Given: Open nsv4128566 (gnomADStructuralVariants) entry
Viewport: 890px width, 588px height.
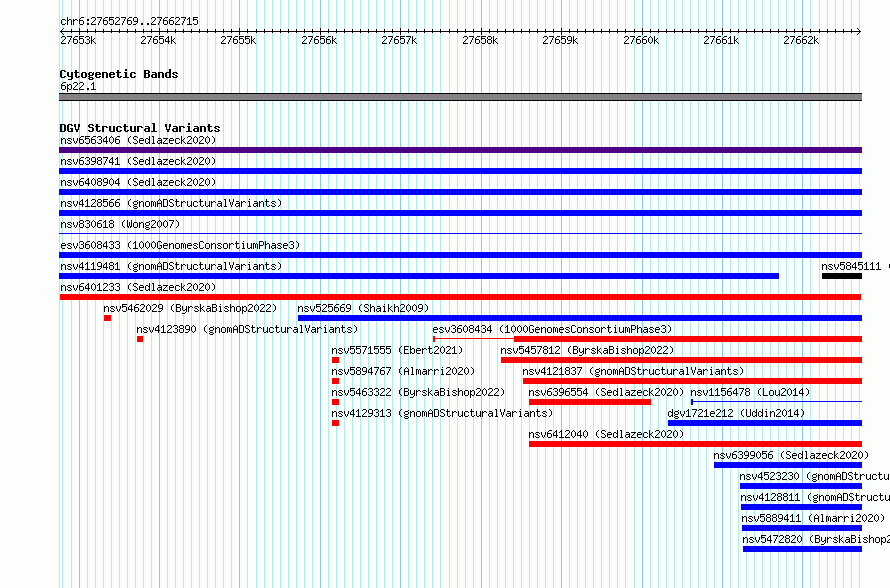Looking at the screenshot, I should 171,203.
